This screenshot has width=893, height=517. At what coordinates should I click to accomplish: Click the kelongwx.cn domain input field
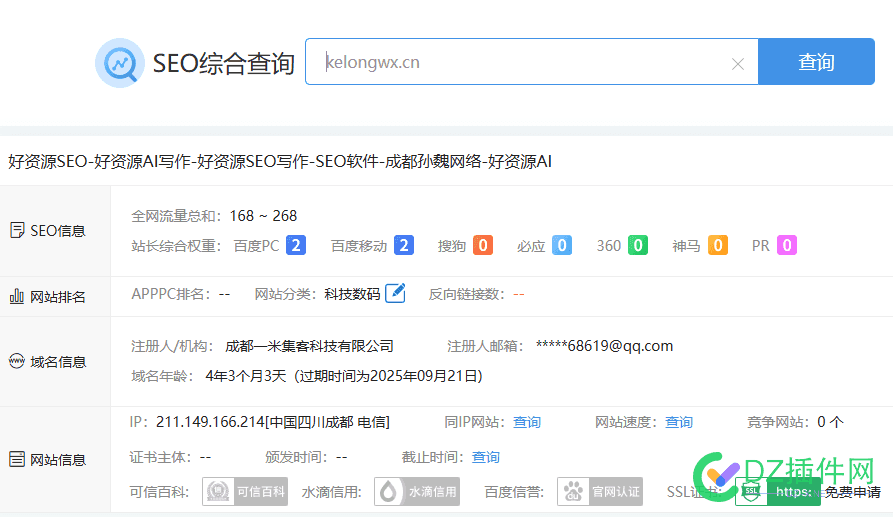(x=531, y=61)
